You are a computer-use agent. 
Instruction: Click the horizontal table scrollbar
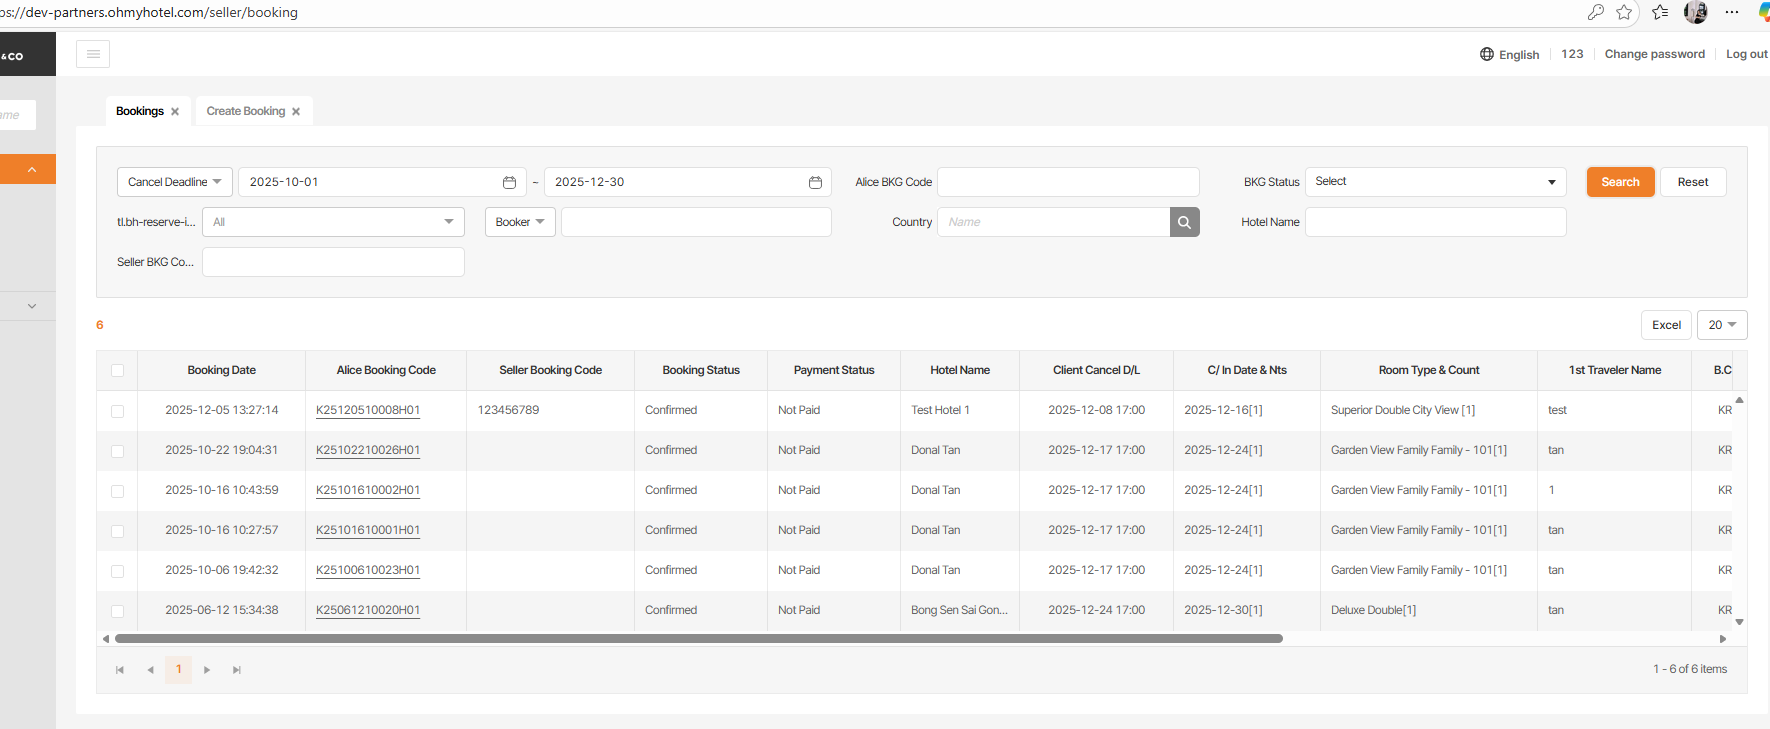coord(698,638)
